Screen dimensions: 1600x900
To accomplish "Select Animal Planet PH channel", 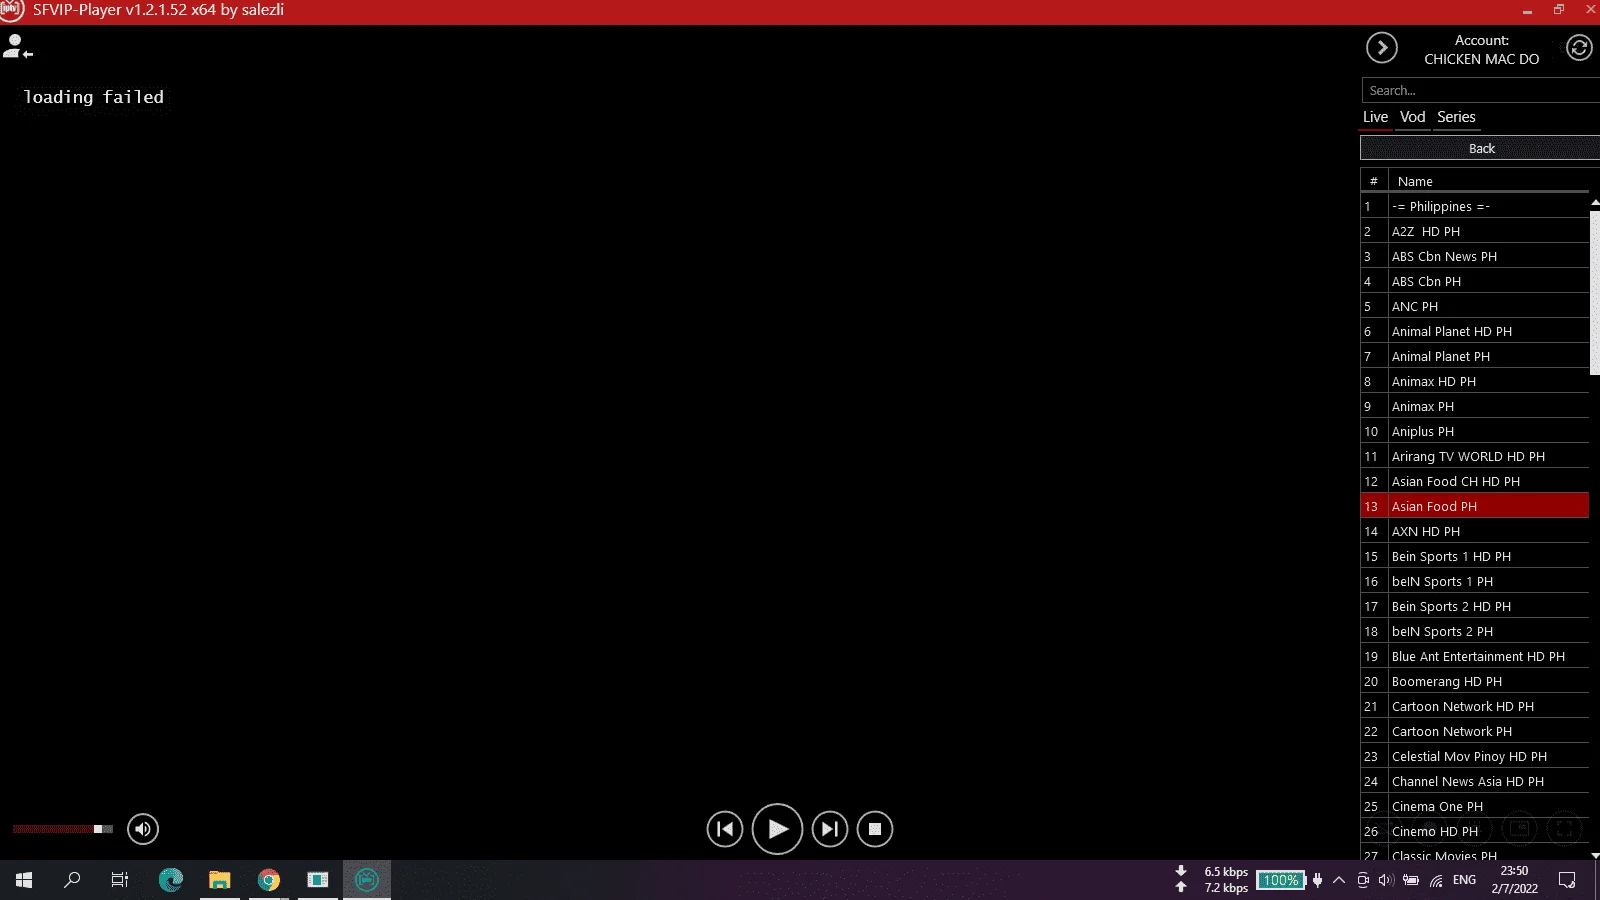I will coord(1475,356).
